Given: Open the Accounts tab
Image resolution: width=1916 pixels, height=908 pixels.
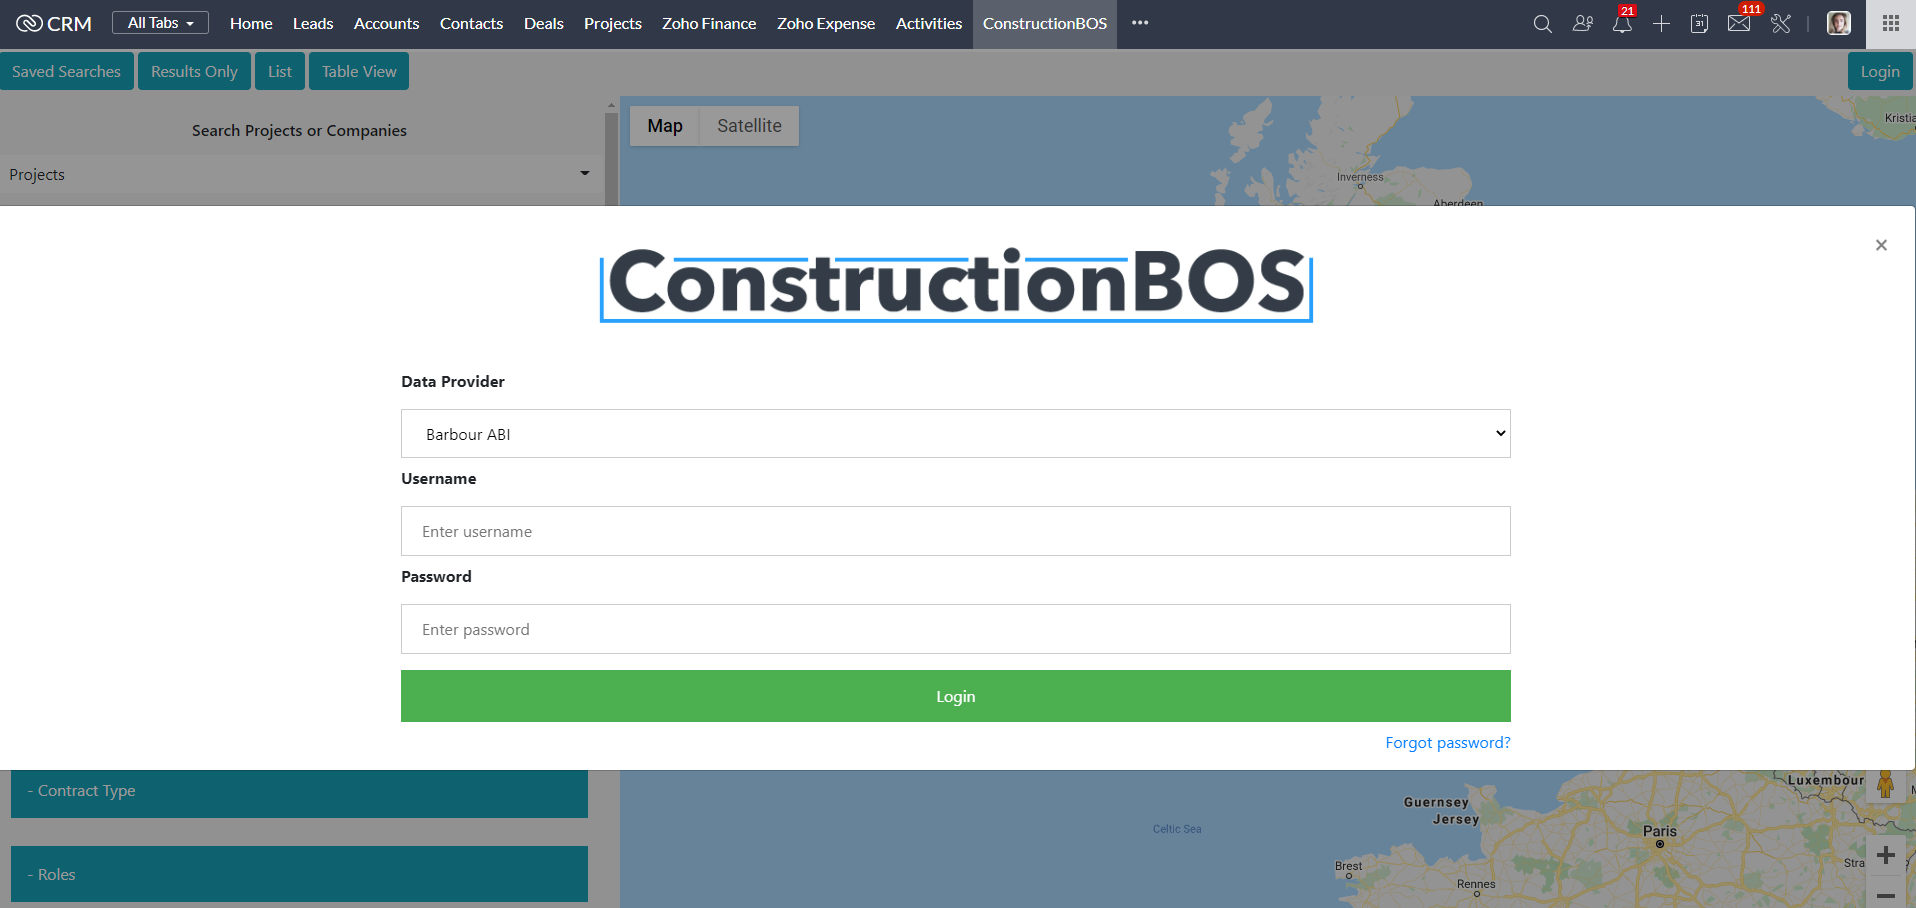Looking at the screenshot, I should coord(386,23).
